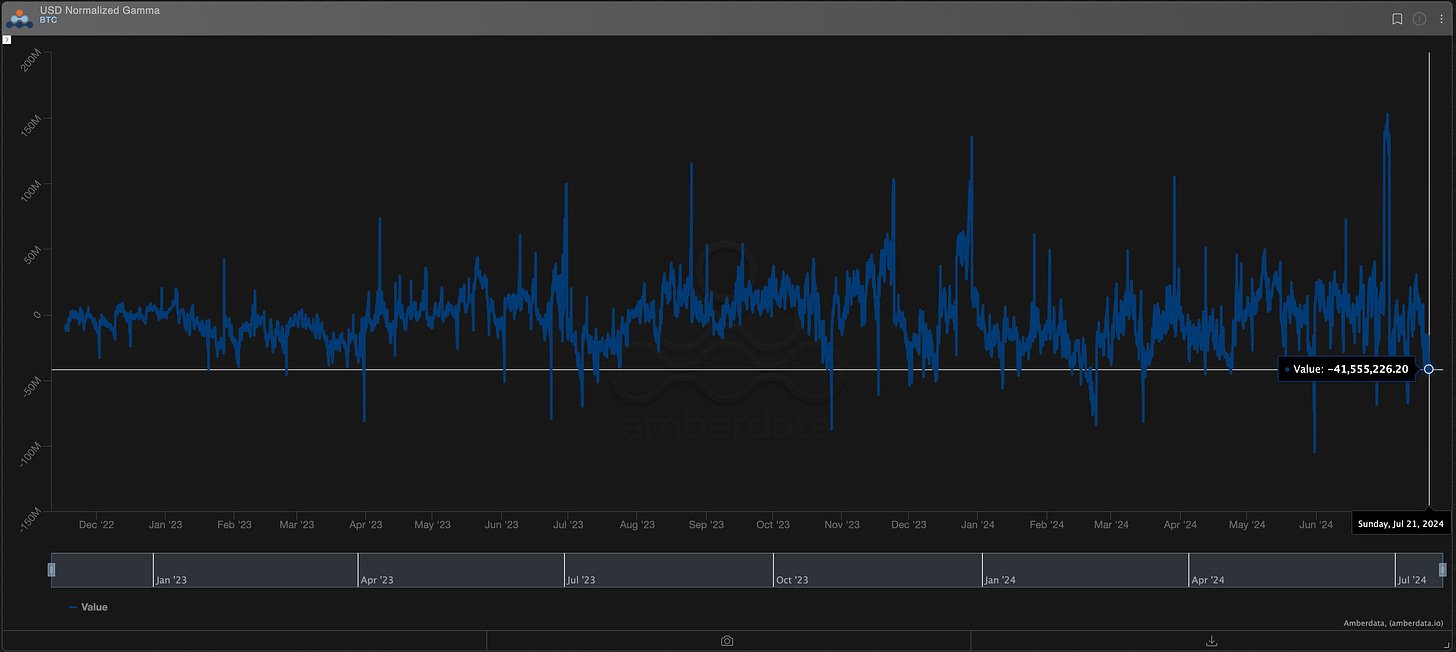Click Jan '24 in range navigator
This screenshot has height=652, width=1456.
pos(1000,580)
